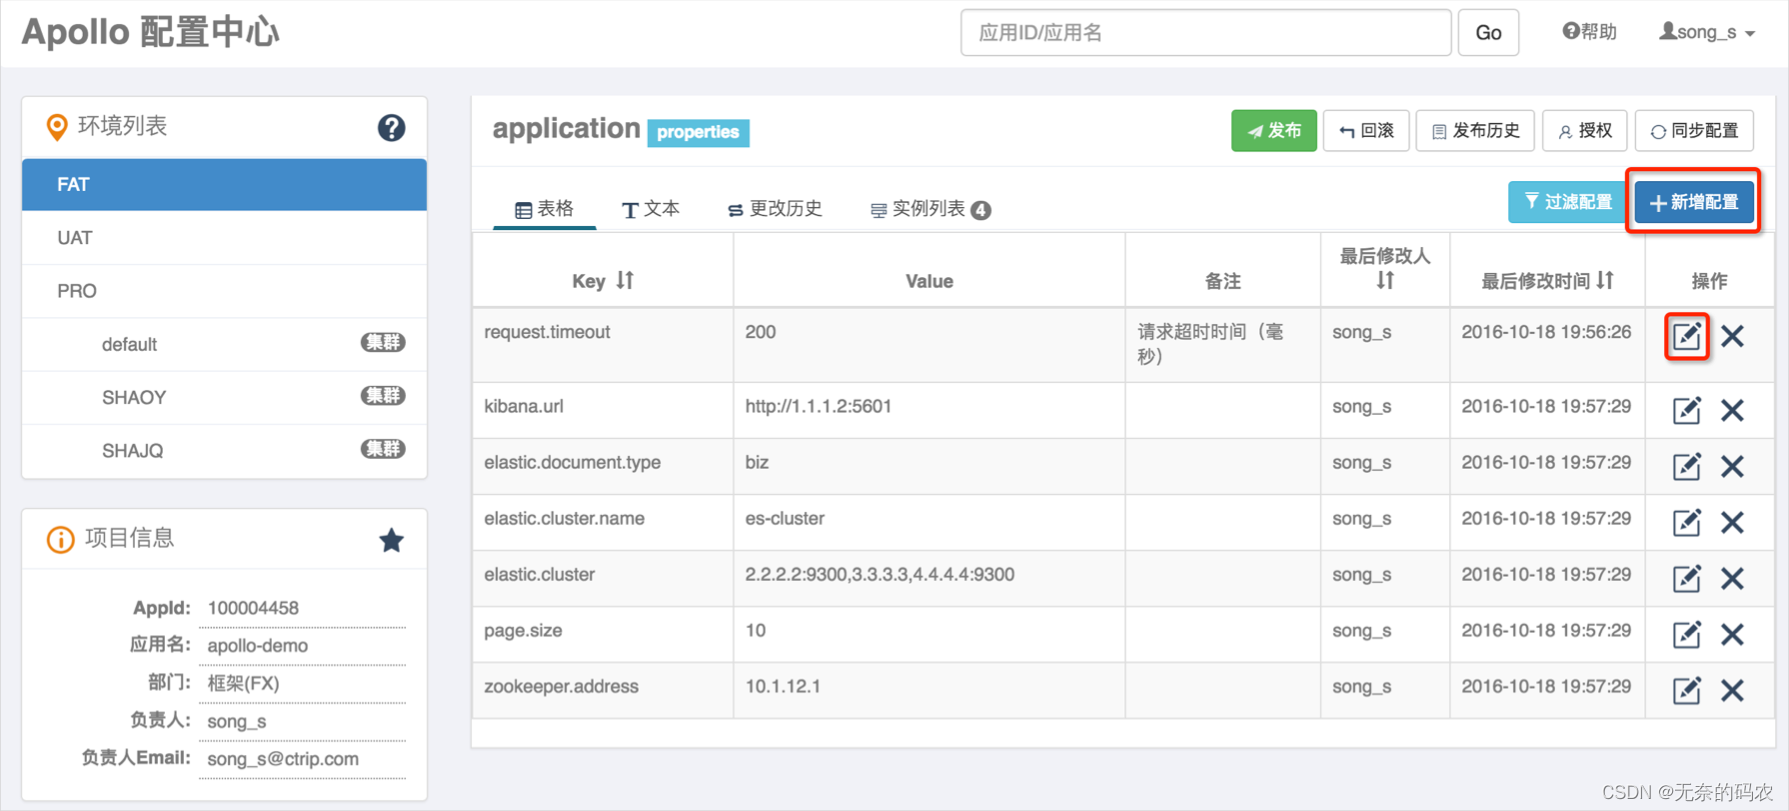Delete the page.size configuration row
The width and height of the screenshot is (1789, 811).
(1733, 634)
